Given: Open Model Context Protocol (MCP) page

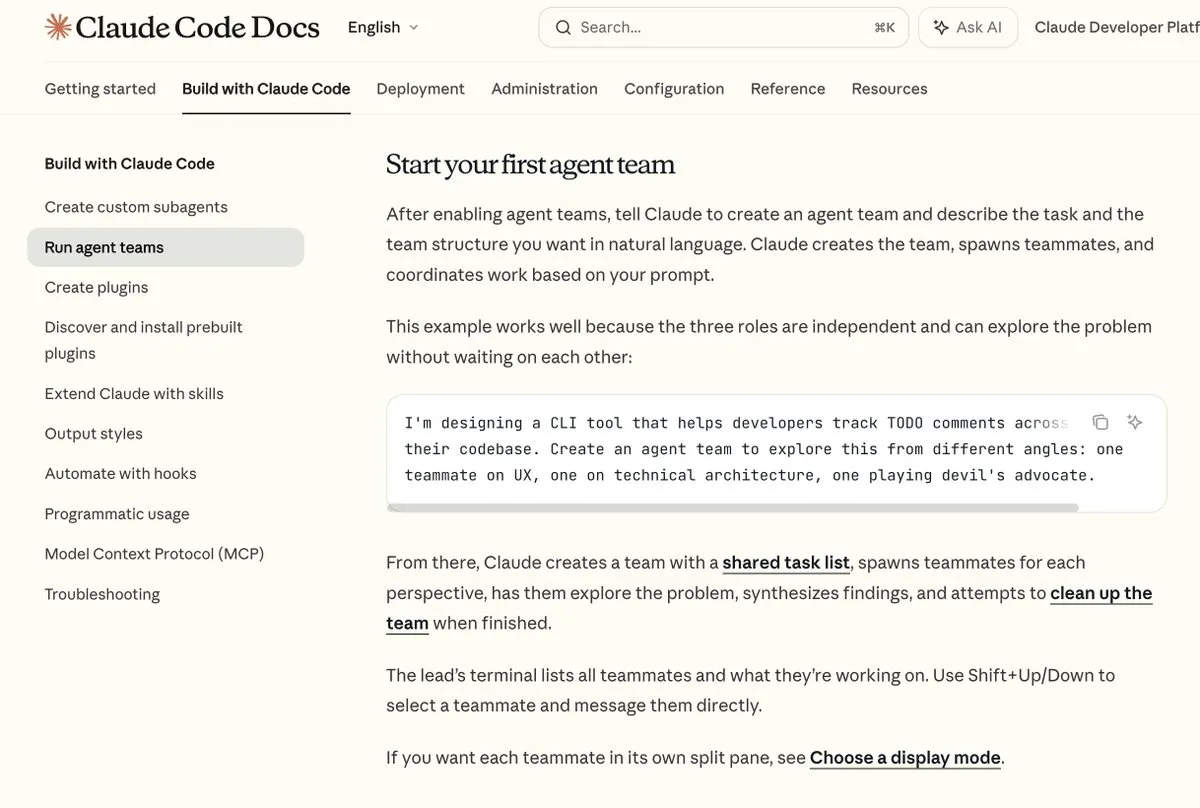Looking at the screenshot, I should 154,554.
